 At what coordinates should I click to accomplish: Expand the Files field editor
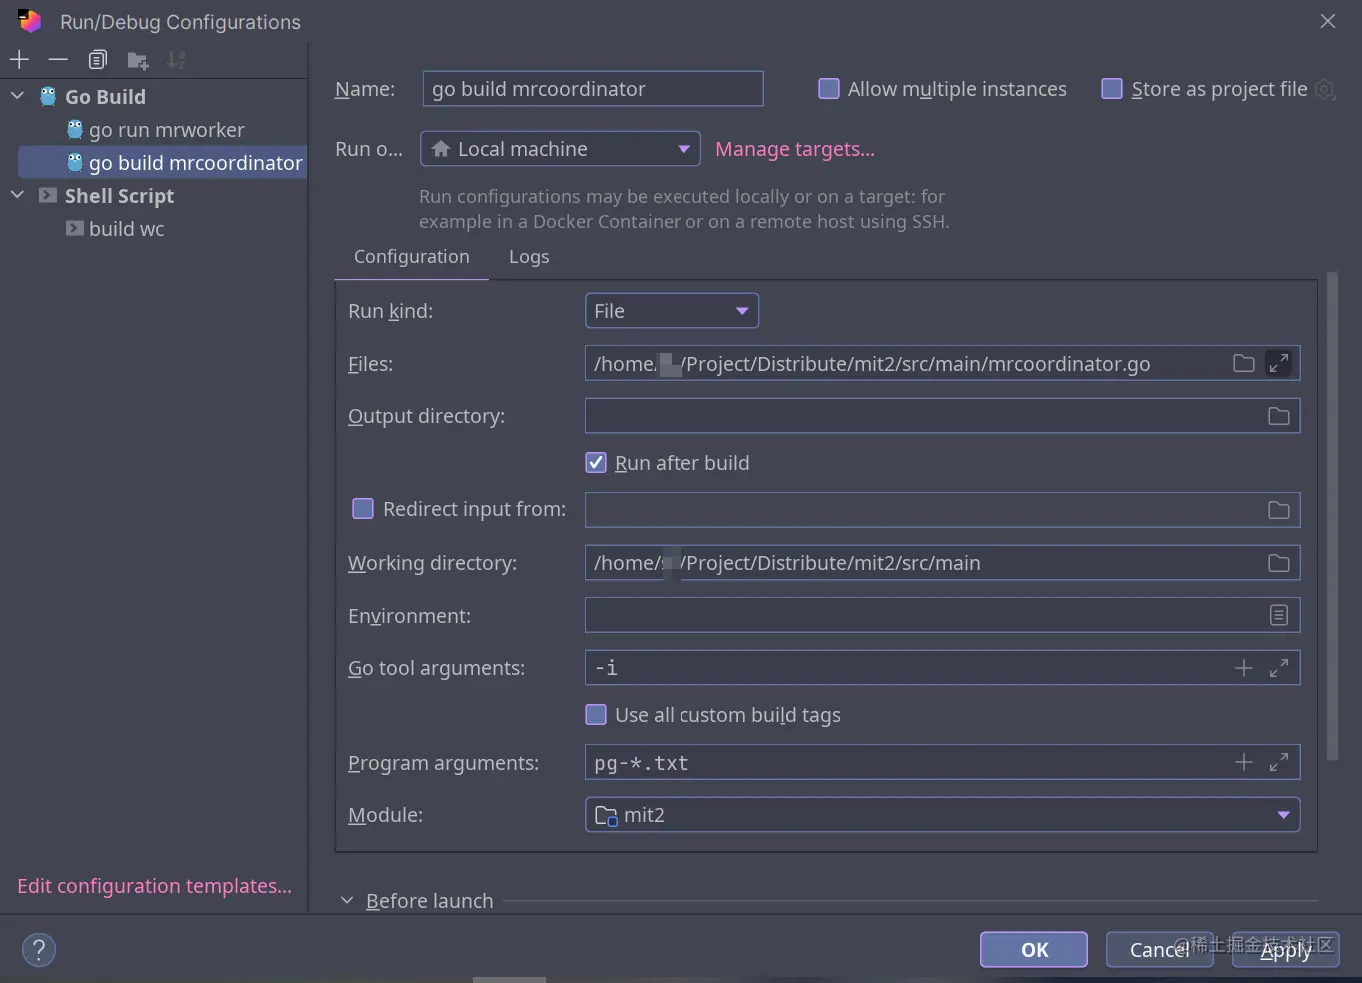(x=1278, y=363)
